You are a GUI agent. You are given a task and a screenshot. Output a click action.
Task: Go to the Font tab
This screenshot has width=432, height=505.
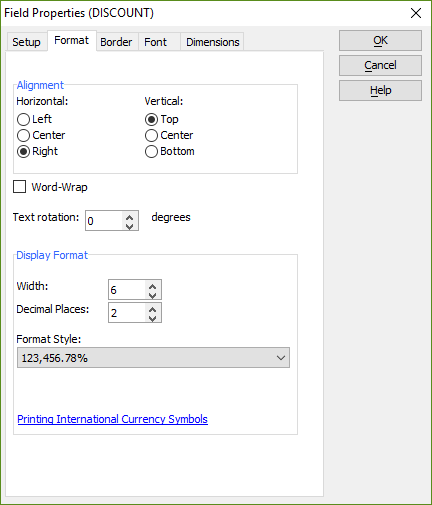(155, 42)
